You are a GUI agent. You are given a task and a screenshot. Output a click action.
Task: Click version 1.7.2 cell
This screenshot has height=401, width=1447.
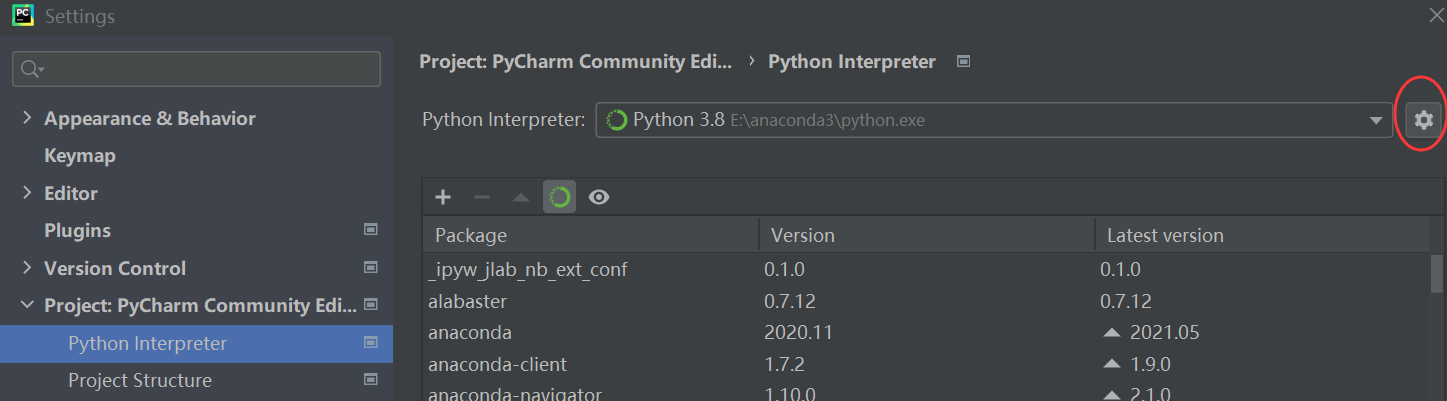pos(783,364)
